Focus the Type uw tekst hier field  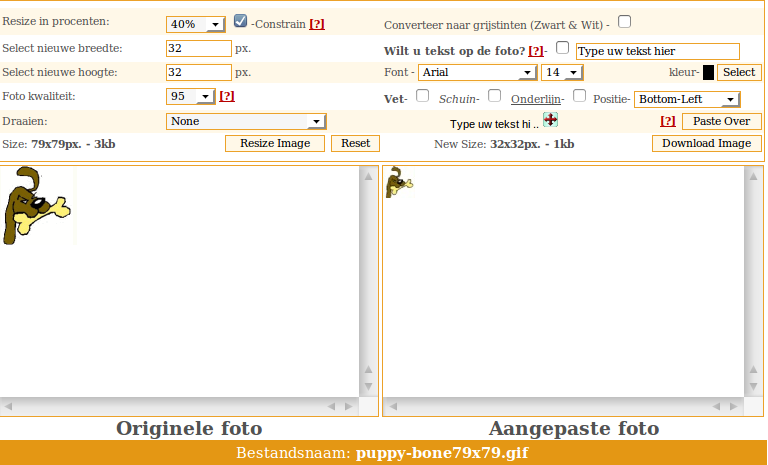[x=658, y=51]
